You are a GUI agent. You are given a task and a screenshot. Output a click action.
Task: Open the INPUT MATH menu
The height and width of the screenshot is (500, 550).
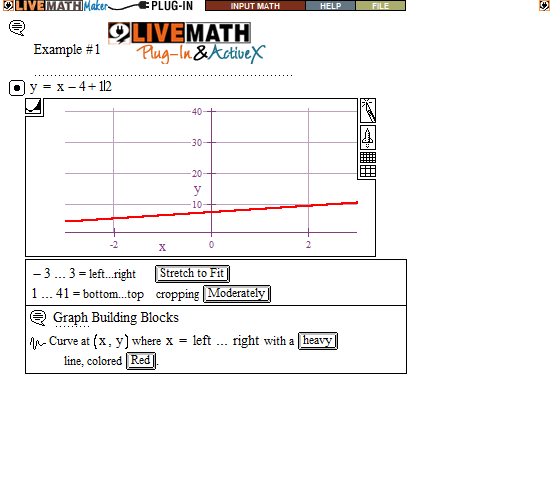[x=255, y=6]
